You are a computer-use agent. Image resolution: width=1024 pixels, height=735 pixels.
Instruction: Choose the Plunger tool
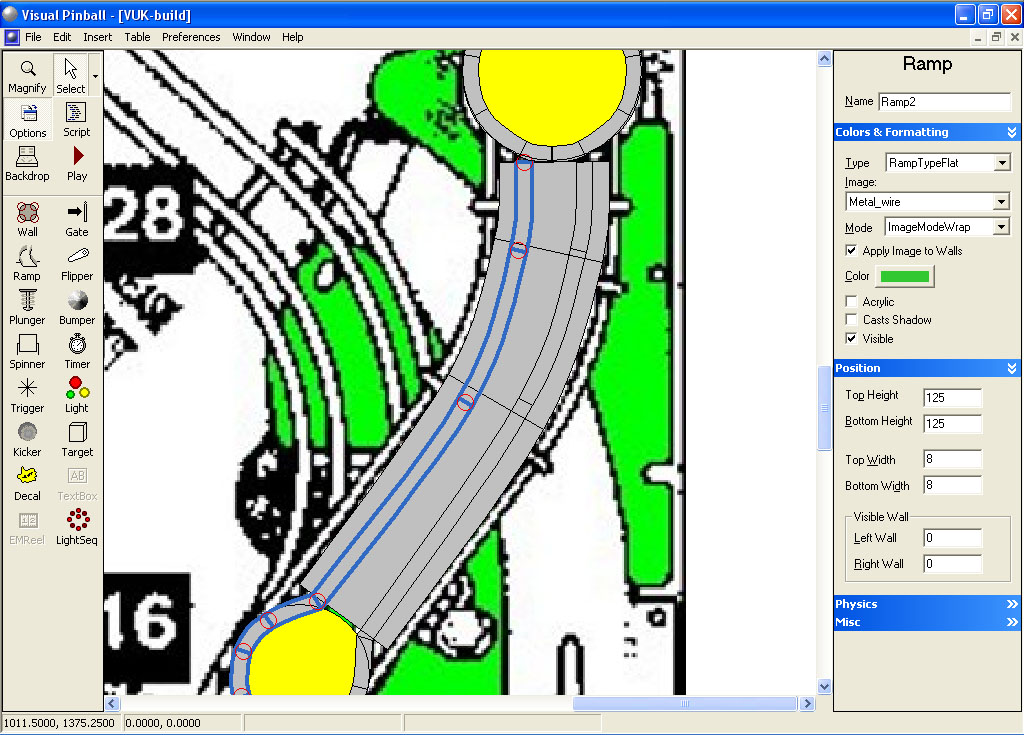(28, 307)
